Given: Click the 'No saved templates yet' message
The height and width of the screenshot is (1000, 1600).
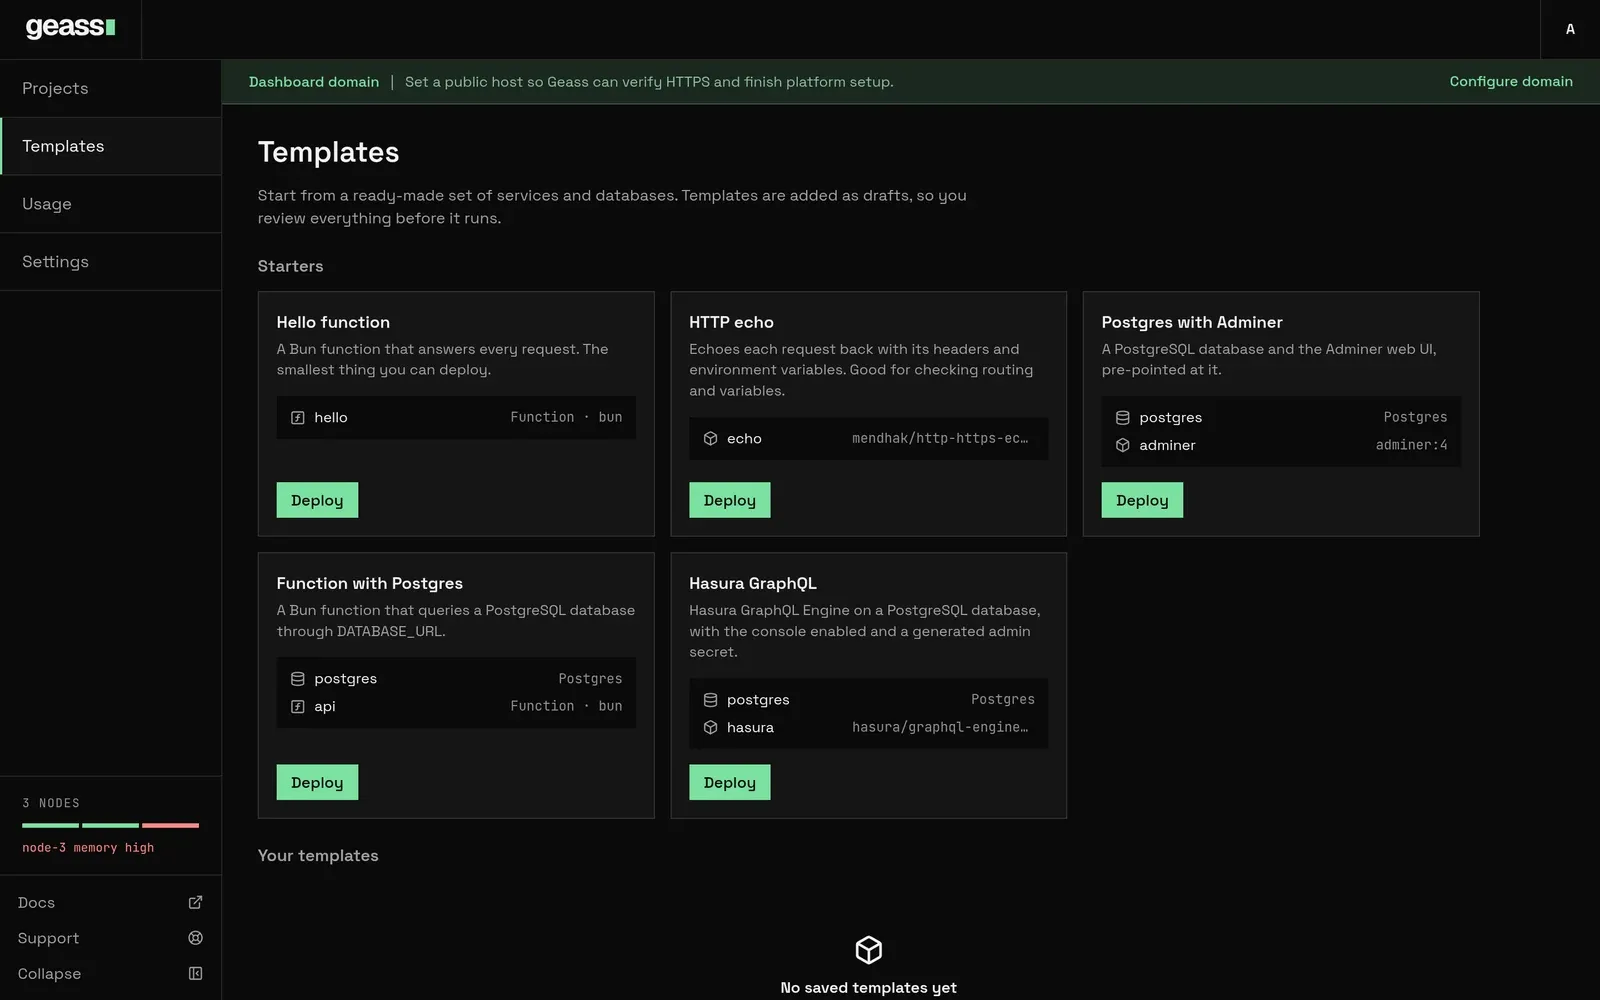Looking at the screenshot, I should coord(868,988).
